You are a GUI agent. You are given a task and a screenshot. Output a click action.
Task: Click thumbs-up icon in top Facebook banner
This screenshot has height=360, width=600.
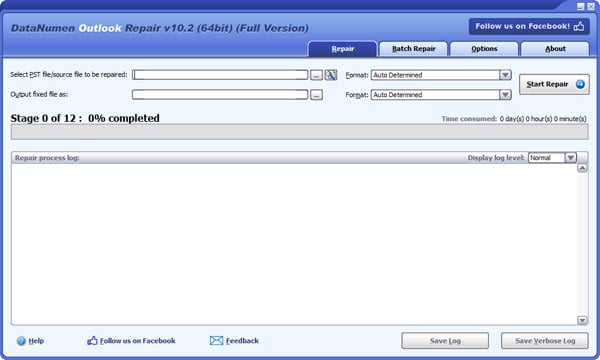579,26
